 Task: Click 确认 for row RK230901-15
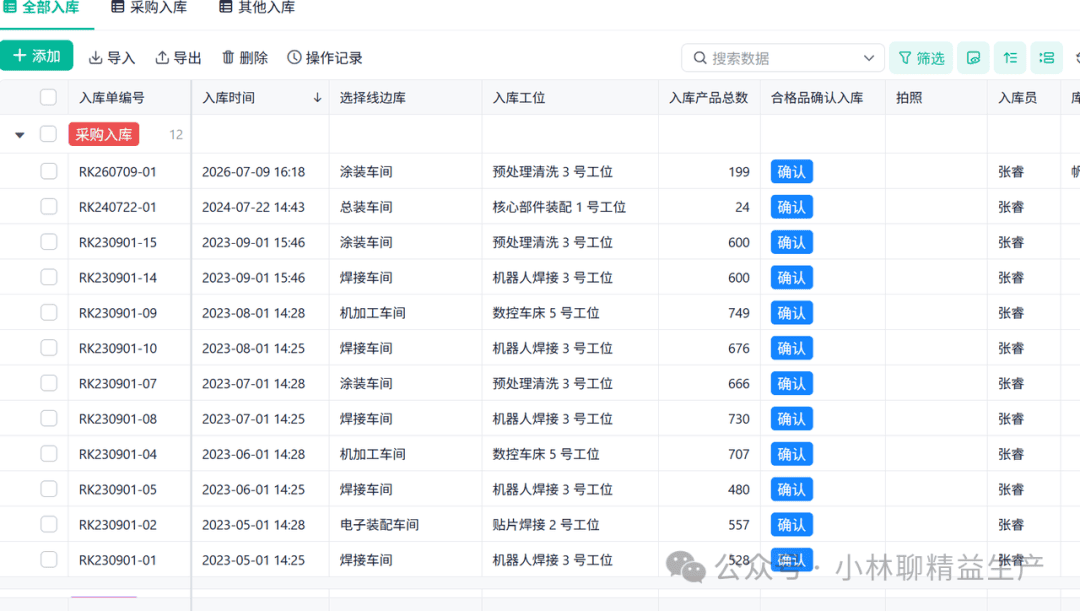point(791,242)
